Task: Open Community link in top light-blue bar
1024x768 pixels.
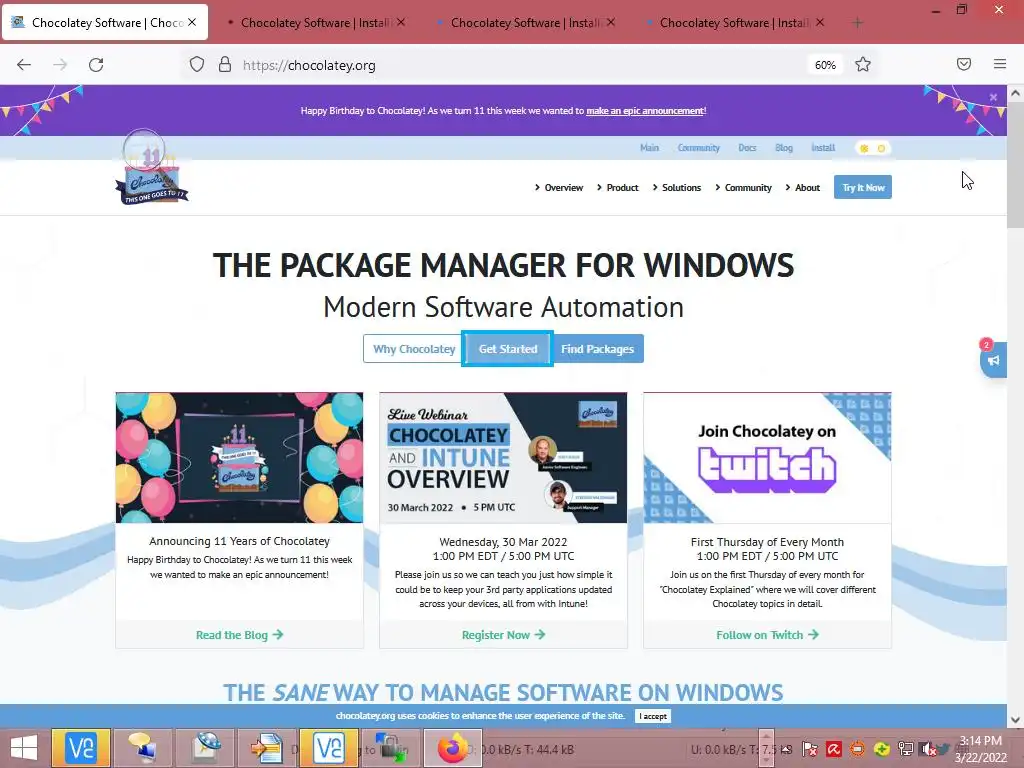Action: (698, 148)
